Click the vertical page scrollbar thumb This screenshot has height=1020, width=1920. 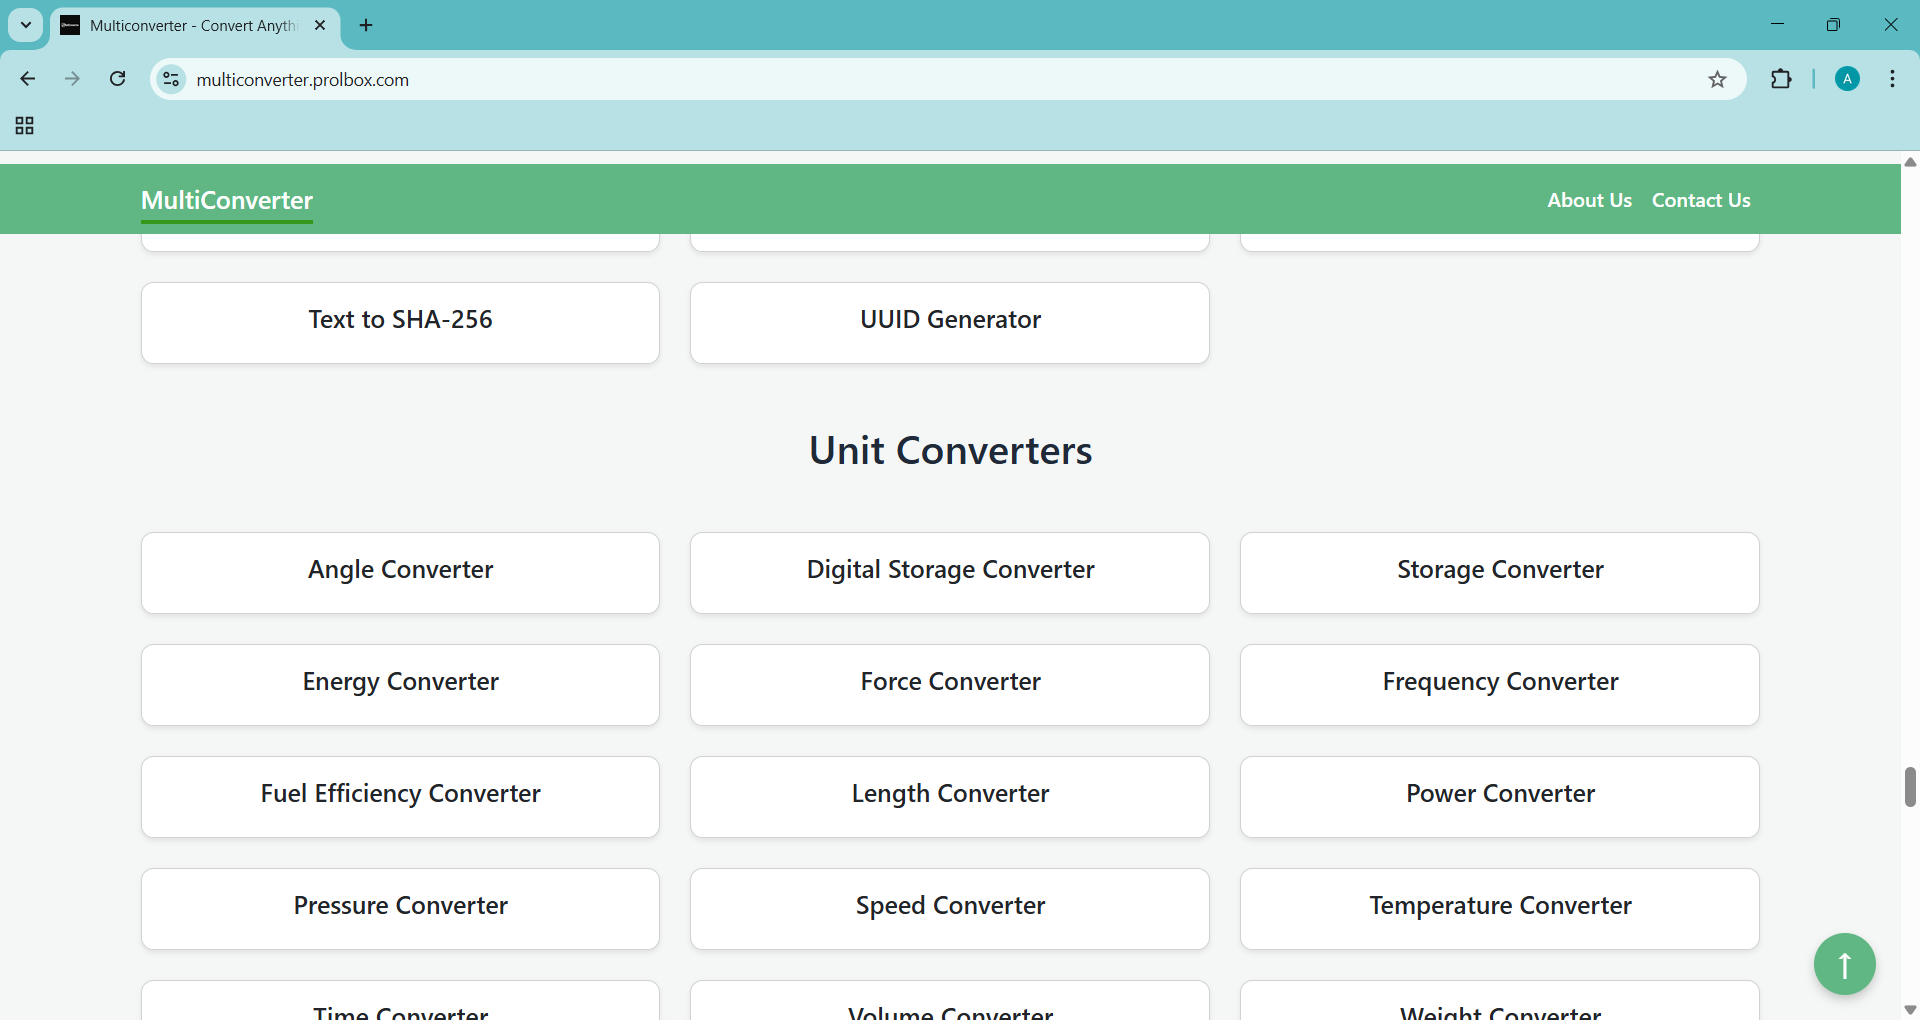1910,786
